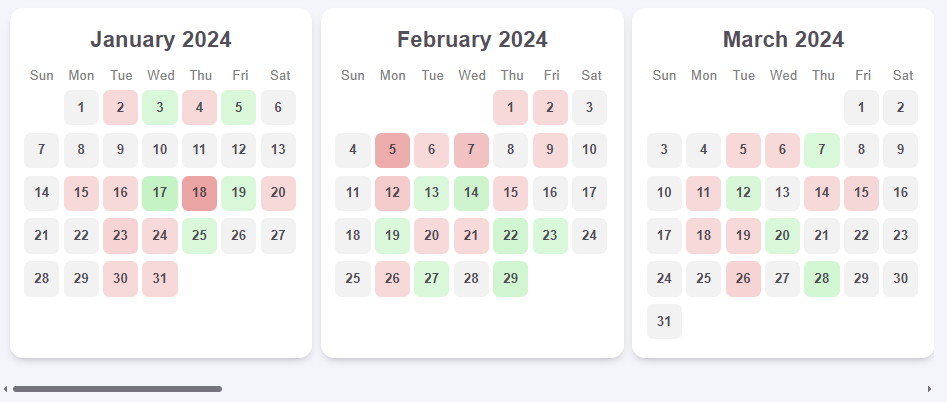947x402 pixels.
Task: Click the horizontal scrollbar left arrow
Action: click(x=5, y=389)
